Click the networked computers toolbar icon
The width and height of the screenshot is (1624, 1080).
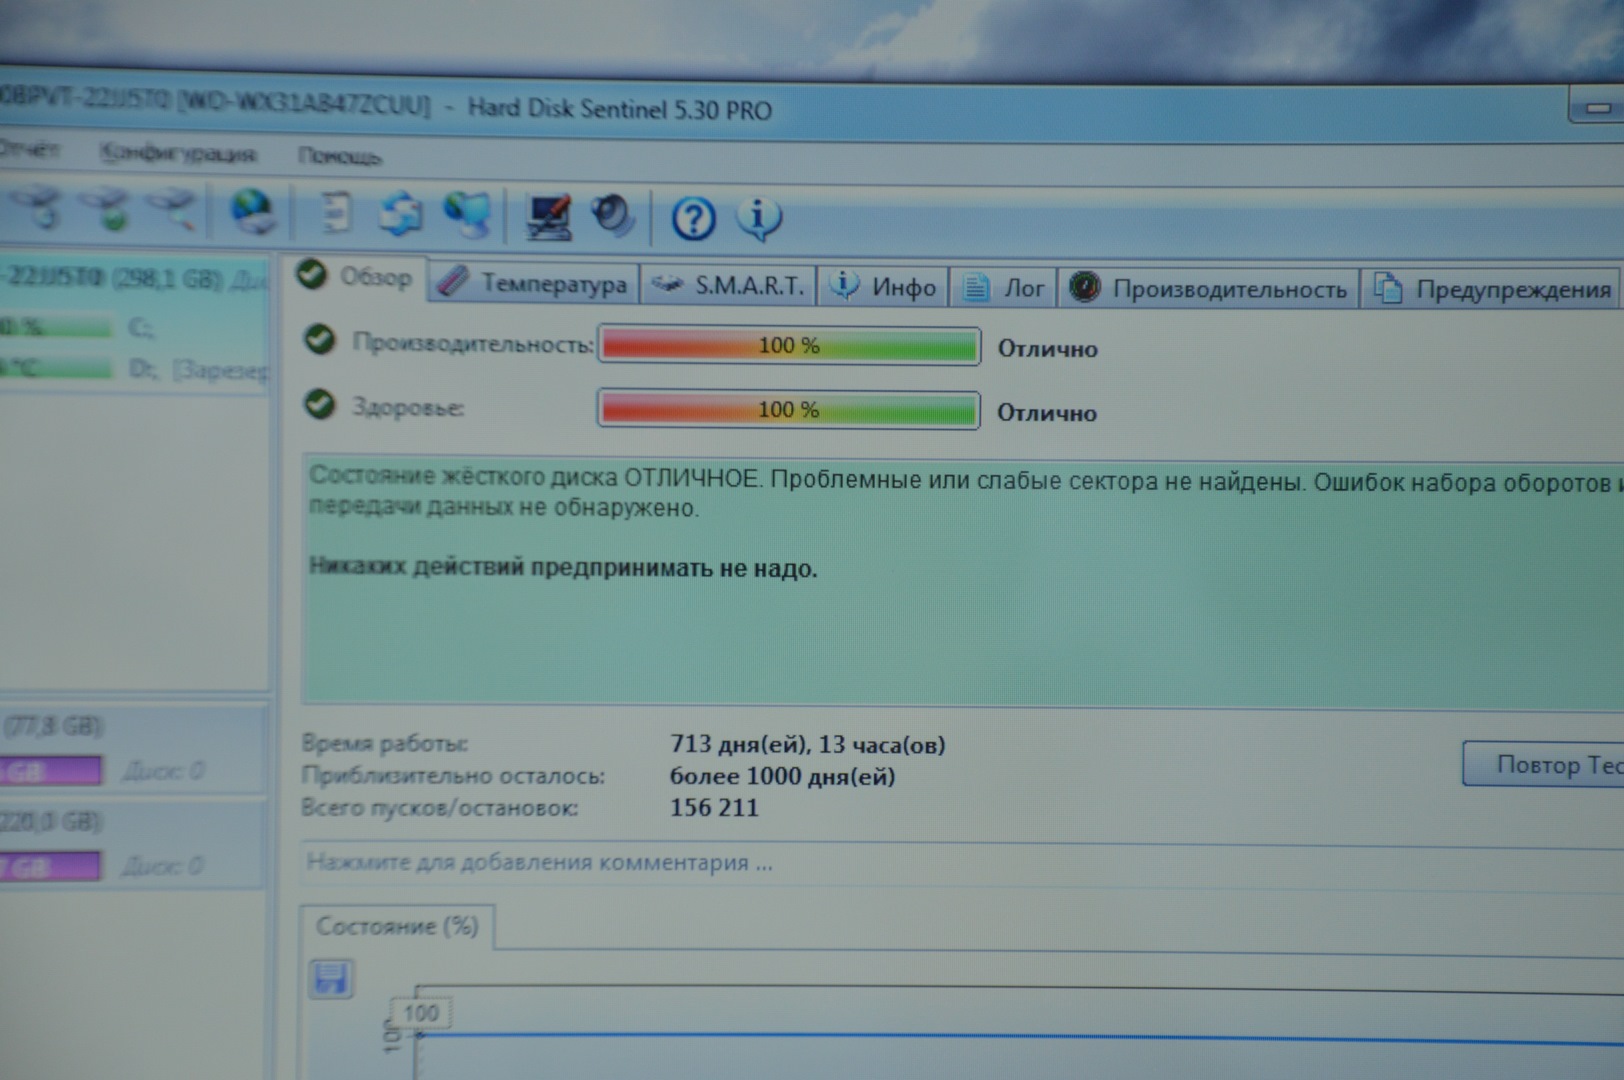467,214
